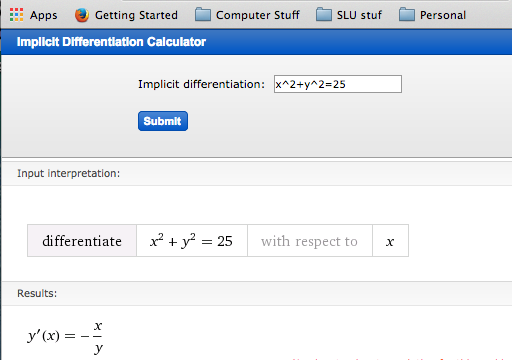Submit the implicit differentiation equation

[x=163, y=121]
